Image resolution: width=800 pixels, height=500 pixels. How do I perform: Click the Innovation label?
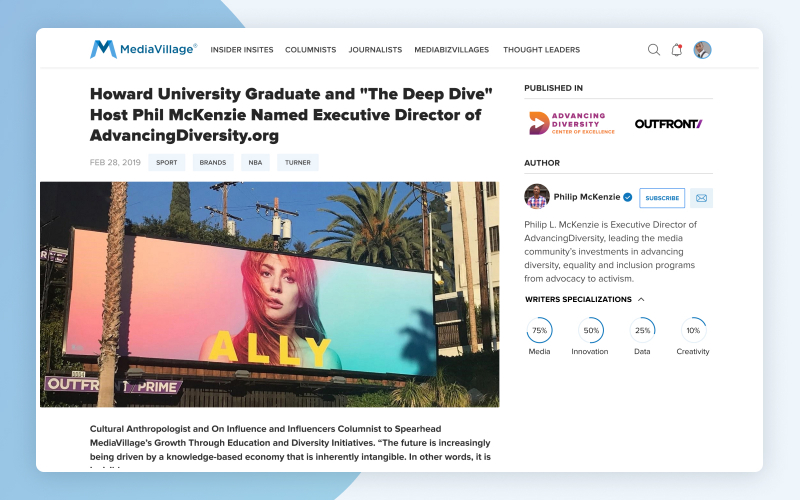pyautogui.click(x=590, y=352)
